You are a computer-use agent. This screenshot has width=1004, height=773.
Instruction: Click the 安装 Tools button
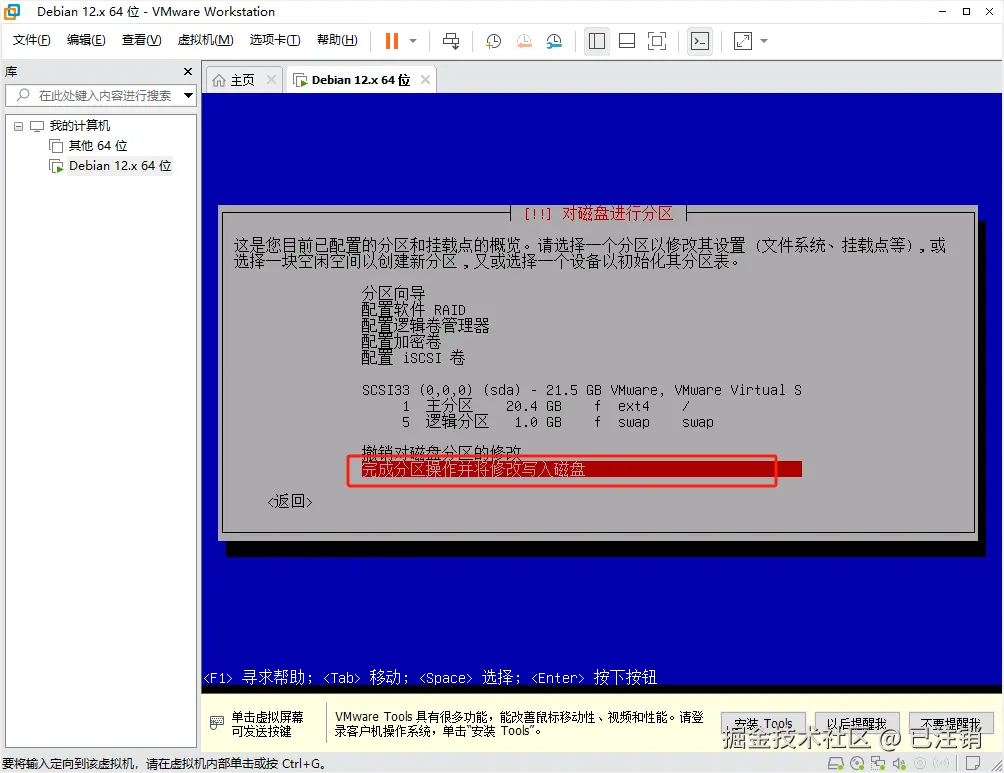coord(763,722)
